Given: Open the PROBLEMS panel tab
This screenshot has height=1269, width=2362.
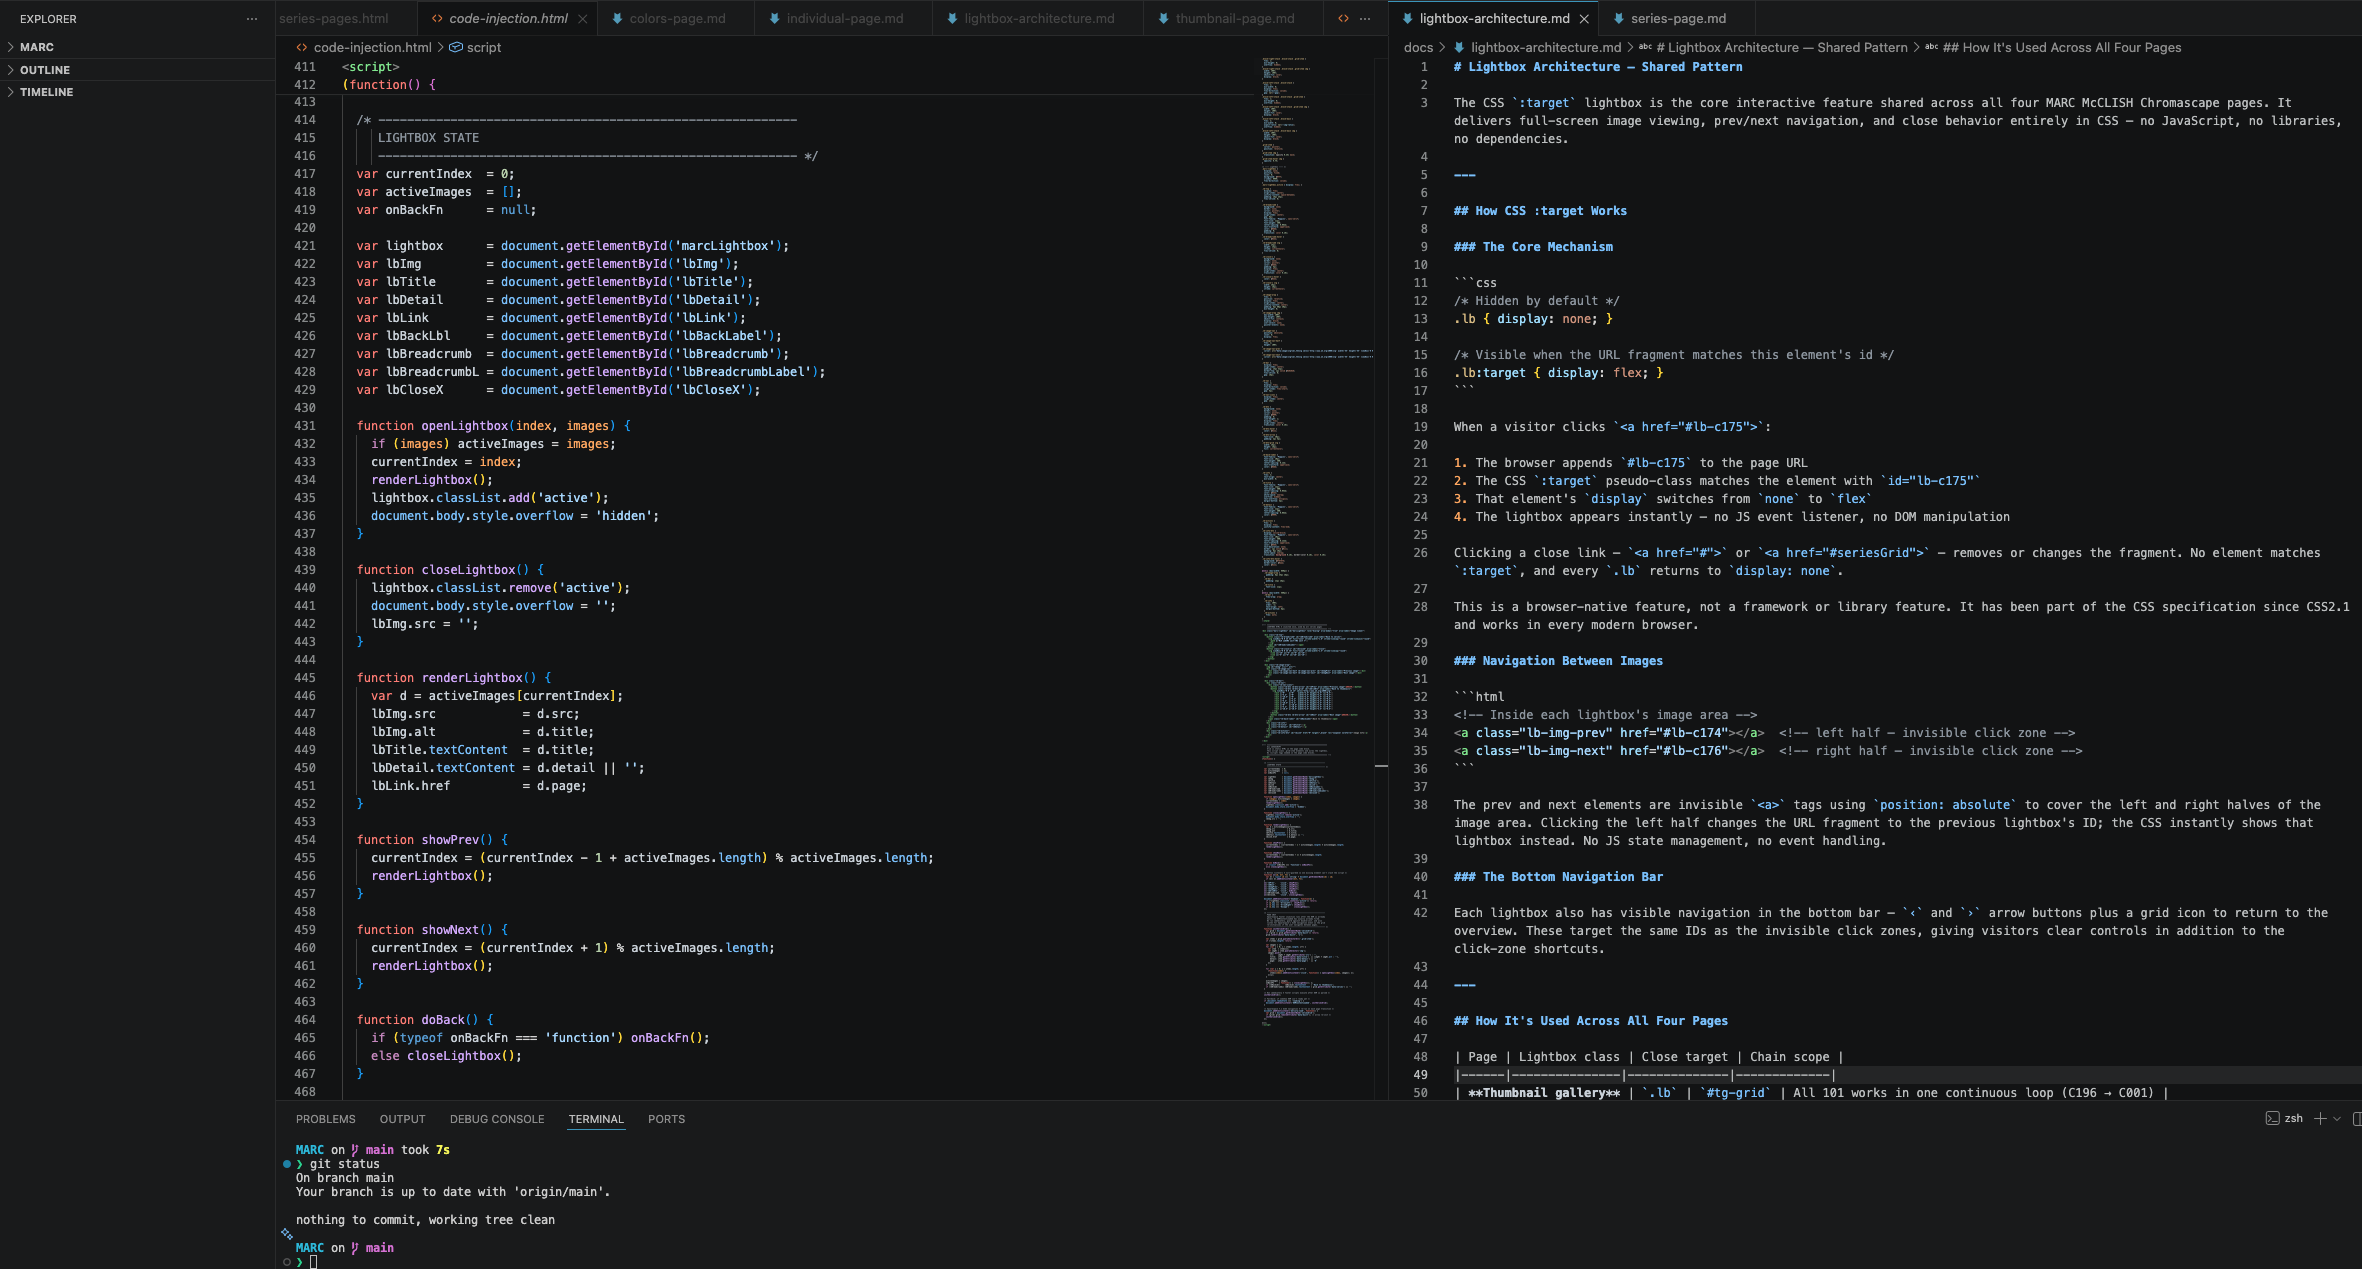Looking at the screenshot, I should 325,1119.
